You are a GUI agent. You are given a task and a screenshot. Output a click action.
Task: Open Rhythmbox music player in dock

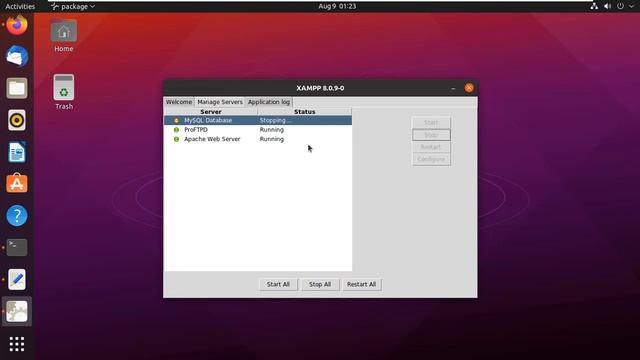[x=17, y=120]
